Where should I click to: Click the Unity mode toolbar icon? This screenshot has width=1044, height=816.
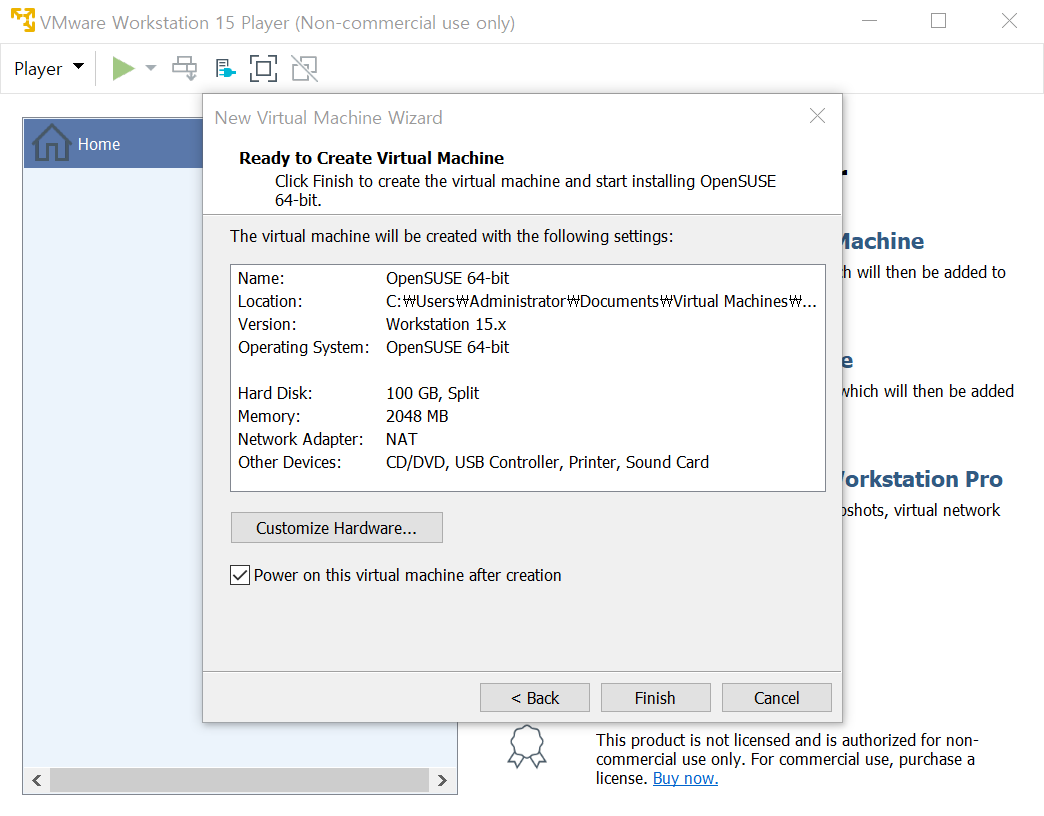[x=304, y=68]
